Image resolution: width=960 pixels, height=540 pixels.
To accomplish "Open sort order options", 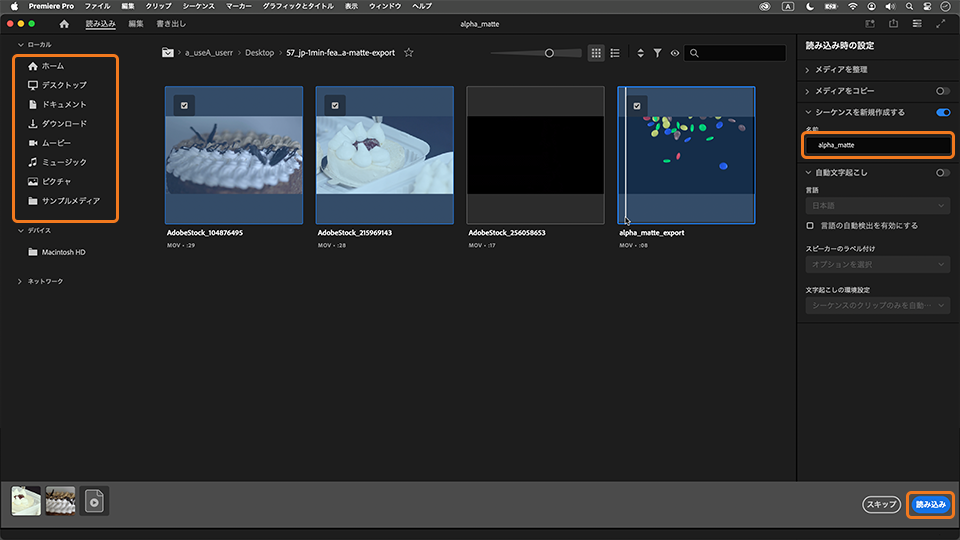I will click(640, 53).
